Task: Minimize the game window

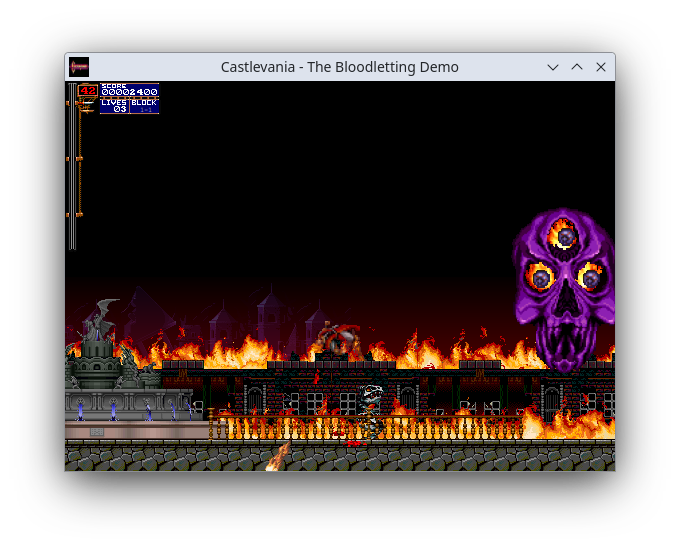Action: pyautogui.click(x=553, y=67)
